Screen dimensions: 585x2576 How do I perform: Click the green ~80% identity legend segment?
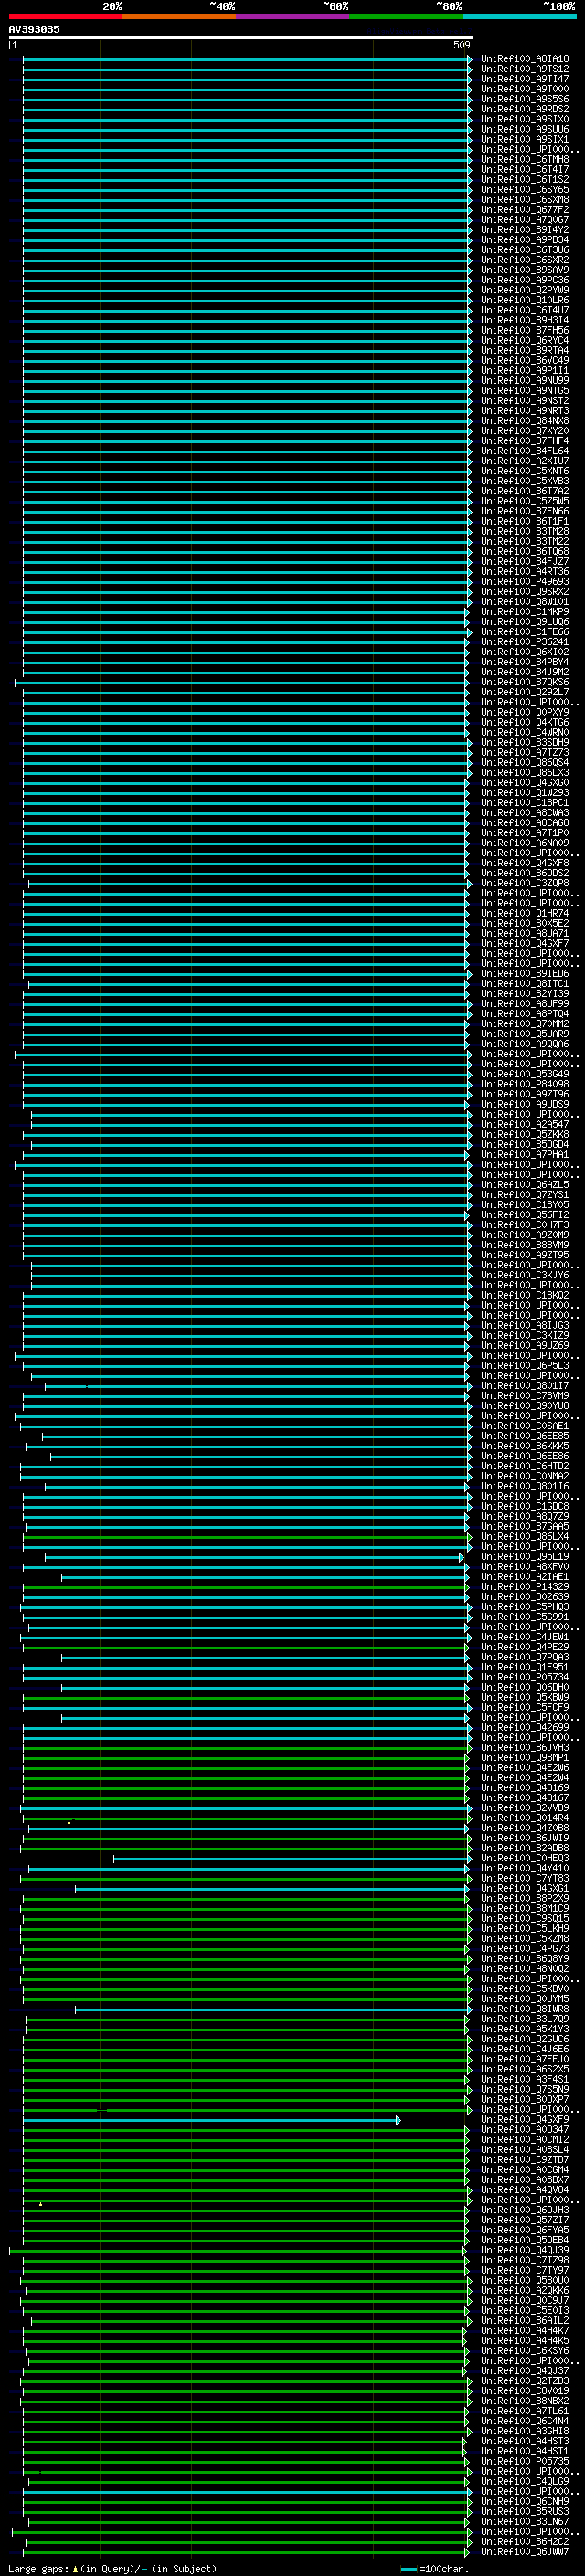406,16
